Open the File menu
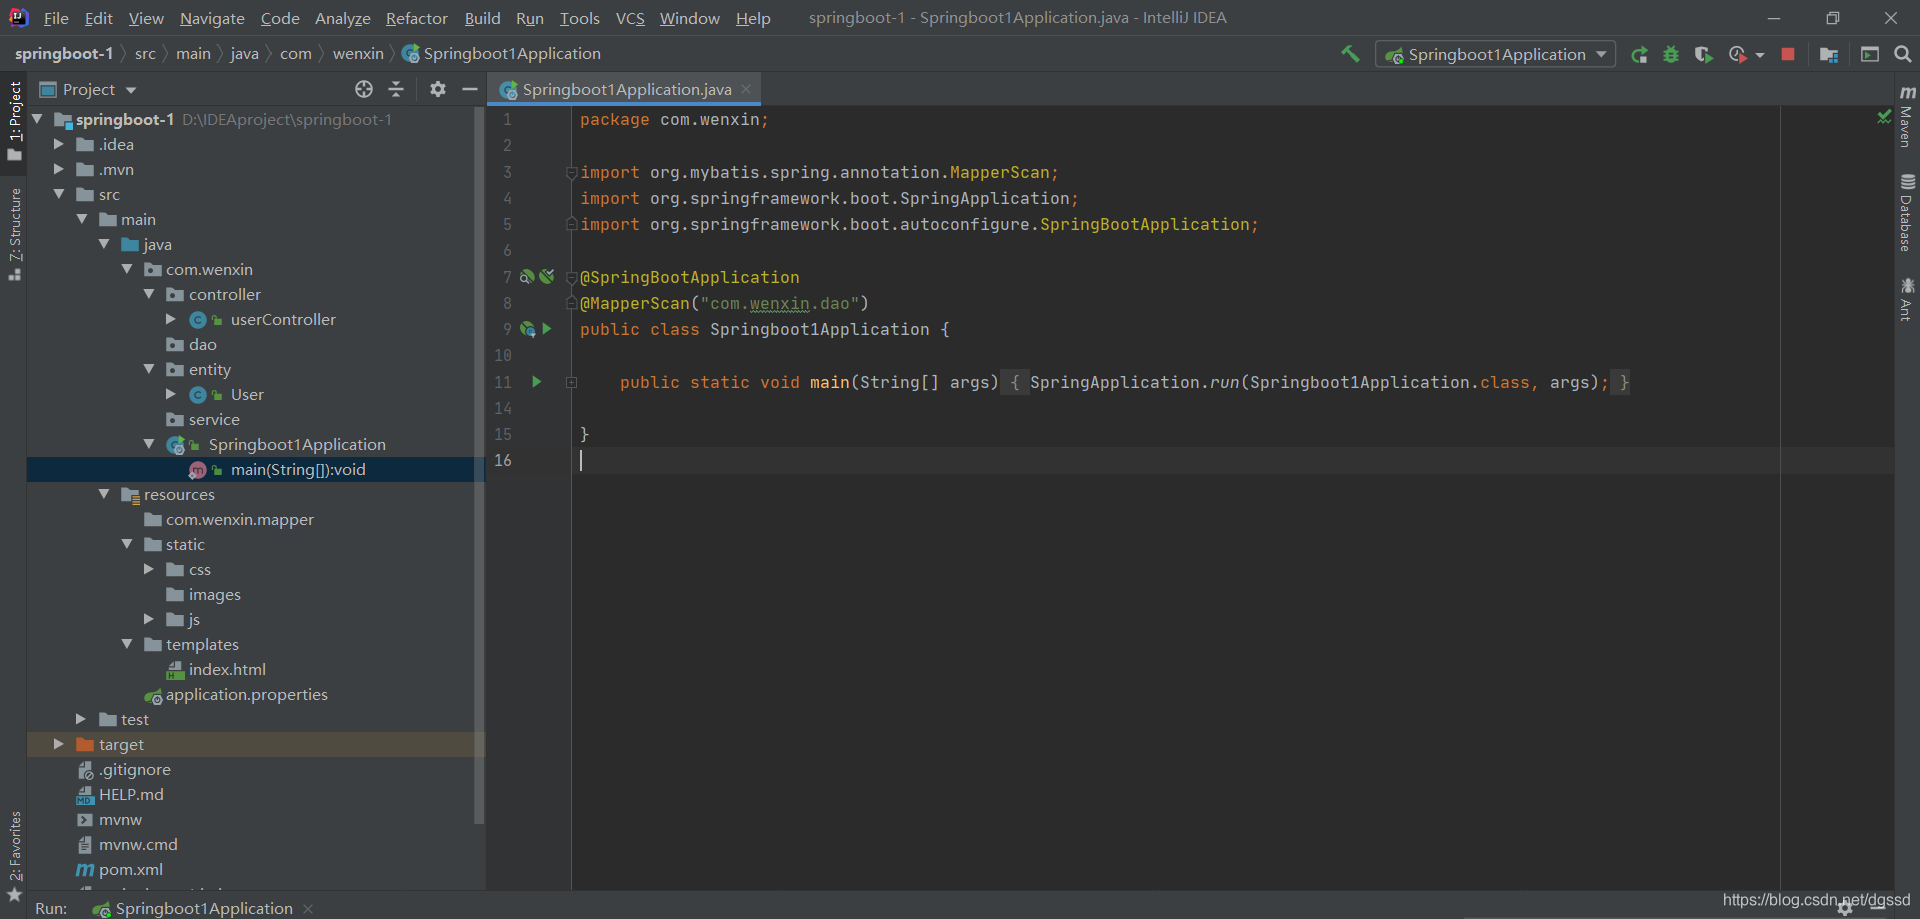 point(56,18)
